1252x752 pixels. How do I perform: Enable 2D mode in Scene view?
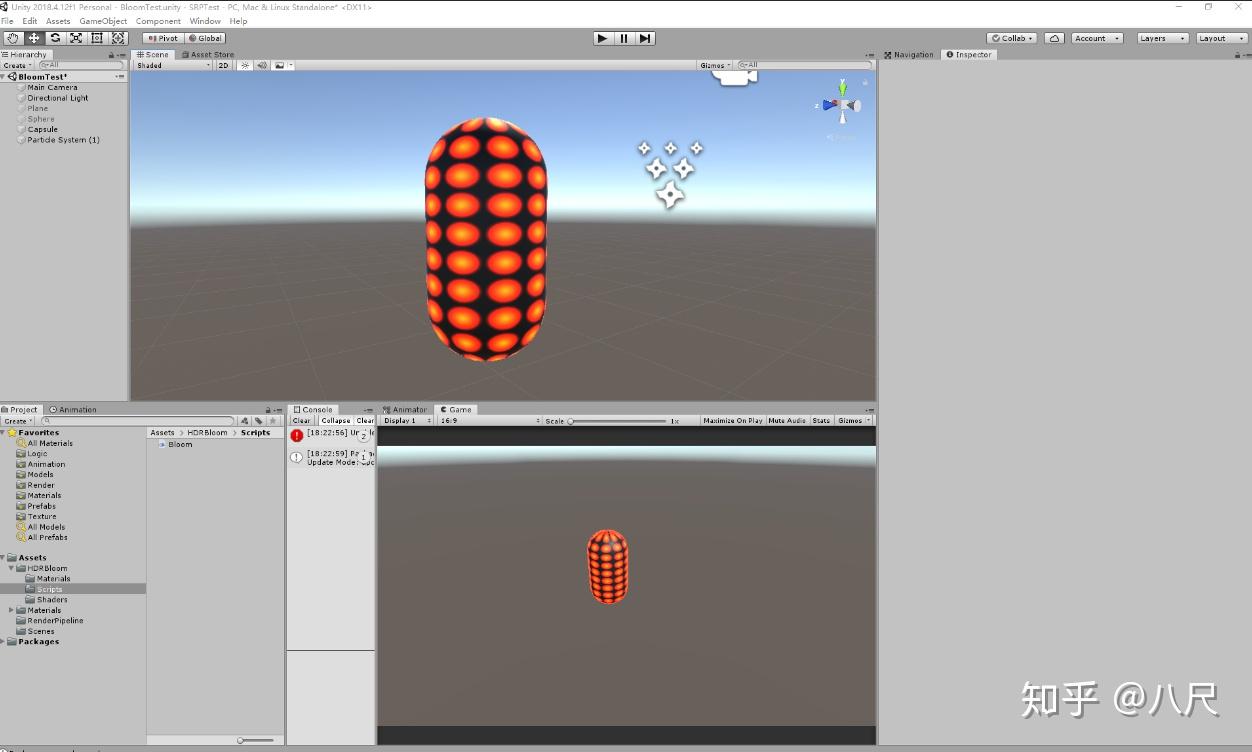click(223, 65)
